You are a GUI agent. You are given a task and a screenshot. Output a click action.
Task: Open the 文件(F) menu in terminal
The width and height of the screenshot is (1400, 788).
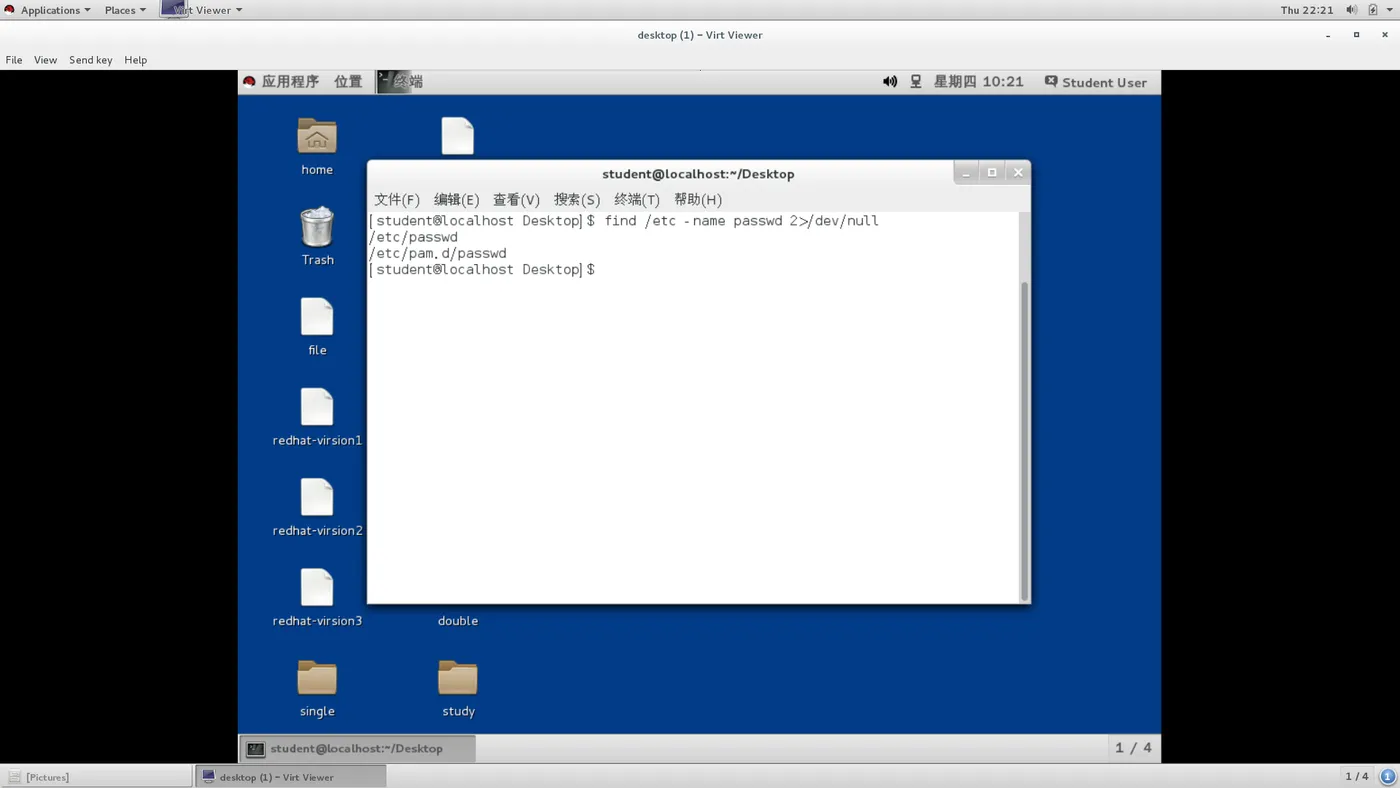(x=397, y=200)
